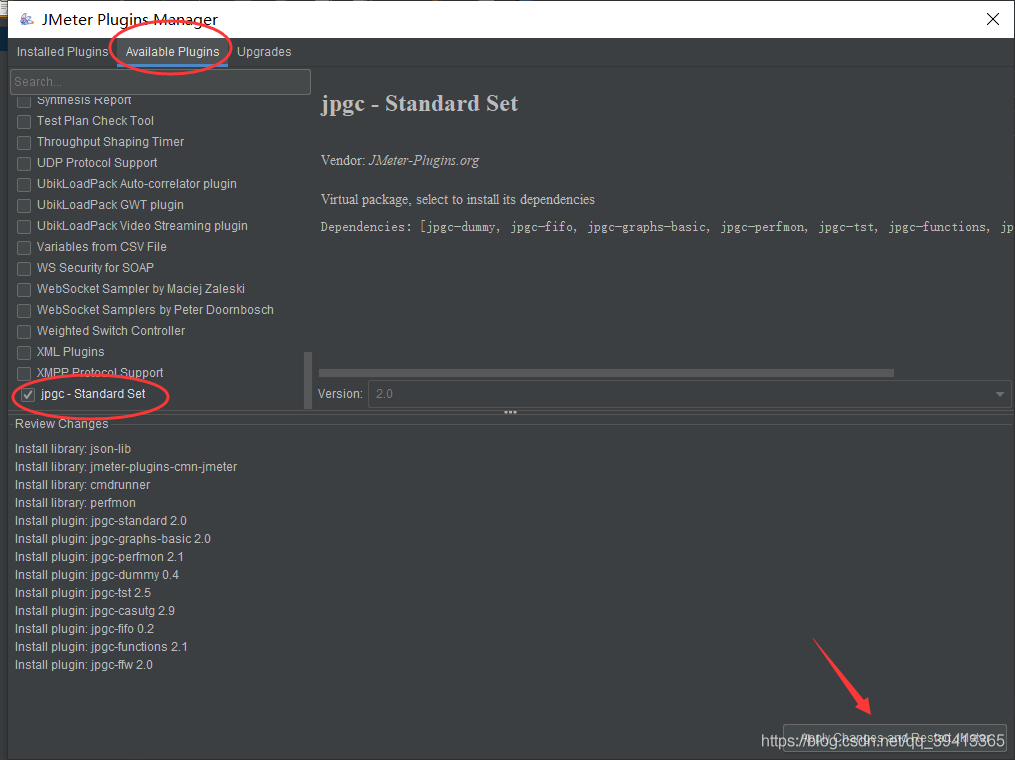Select the 'Throughput Shaping Timer' list label

(x=110, y=142)
